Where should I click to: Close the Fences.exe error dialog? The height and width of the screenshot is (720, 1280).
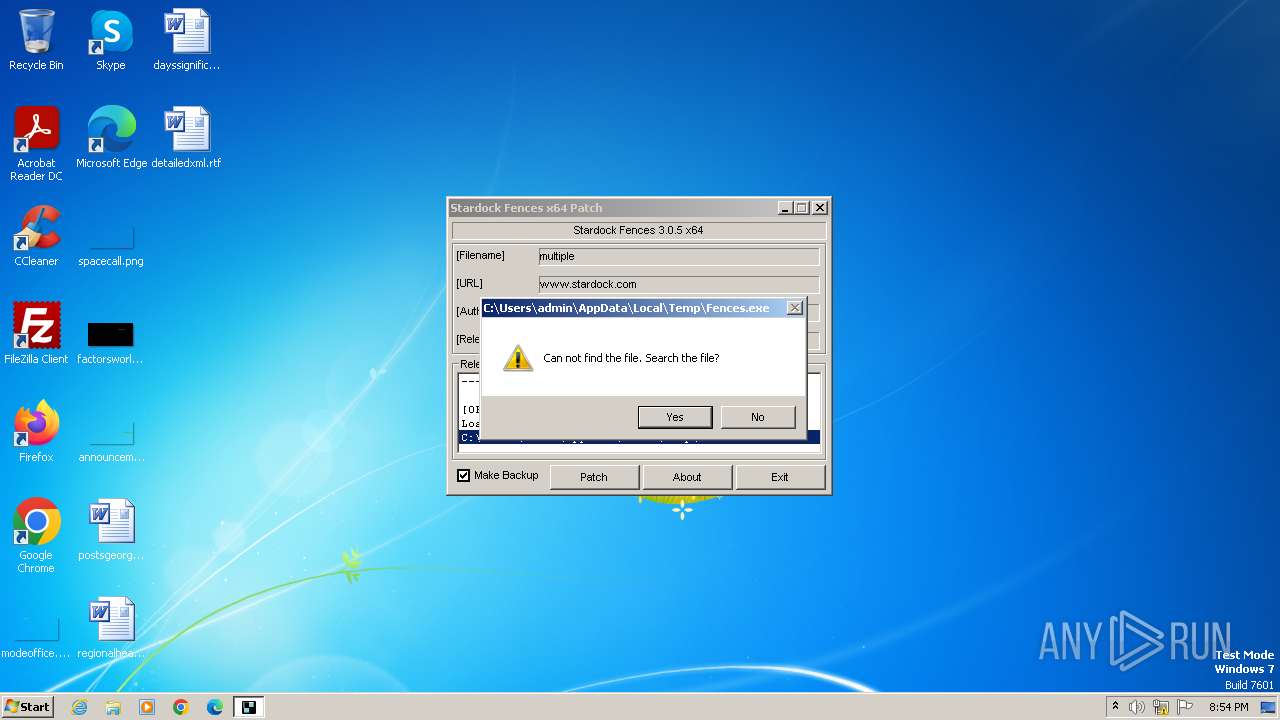point(794,308)
